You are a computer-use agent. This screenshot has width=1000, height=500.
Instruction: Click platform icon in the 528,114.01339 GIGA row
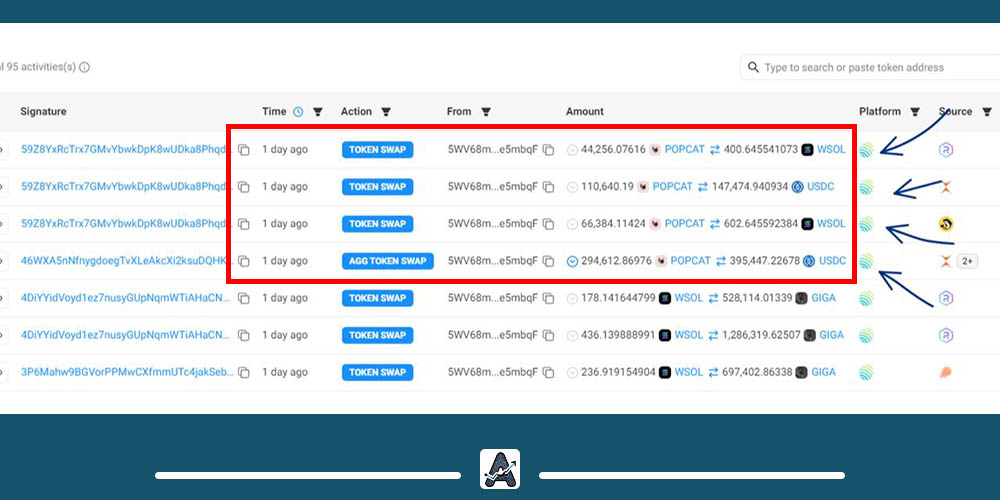click(x=866, y=298)
